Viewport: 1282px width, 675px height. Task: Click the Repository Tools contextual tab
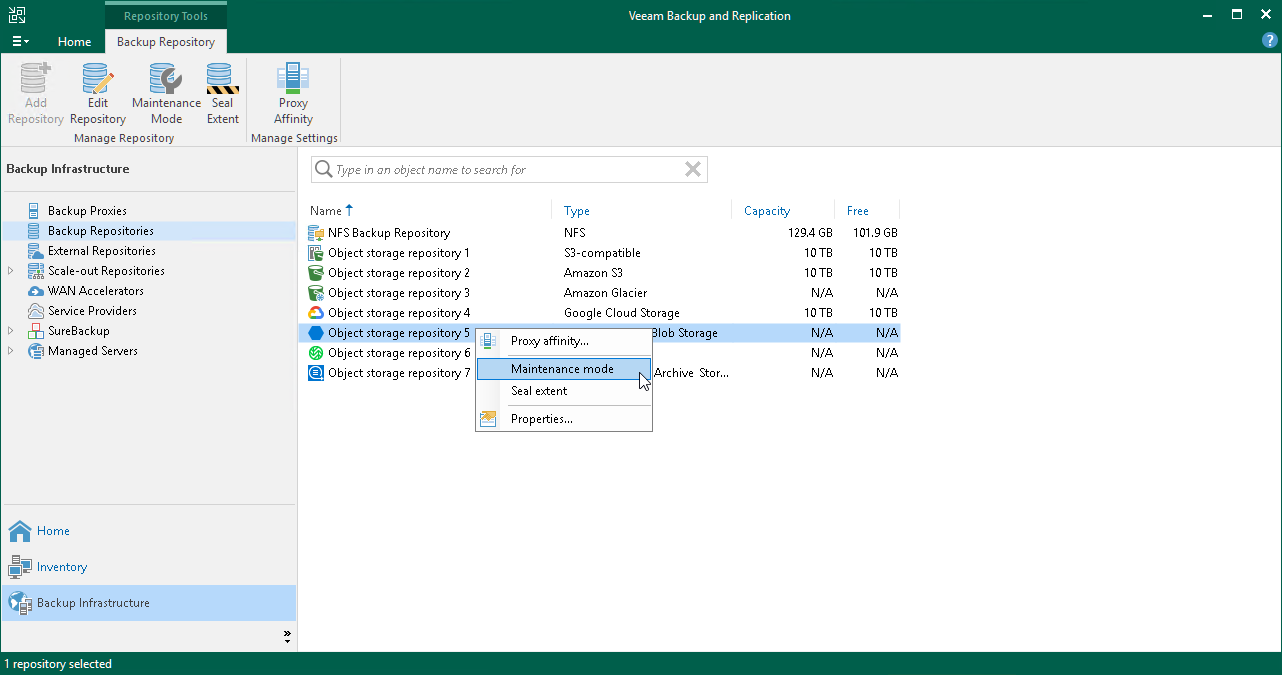tap(166, 16)
